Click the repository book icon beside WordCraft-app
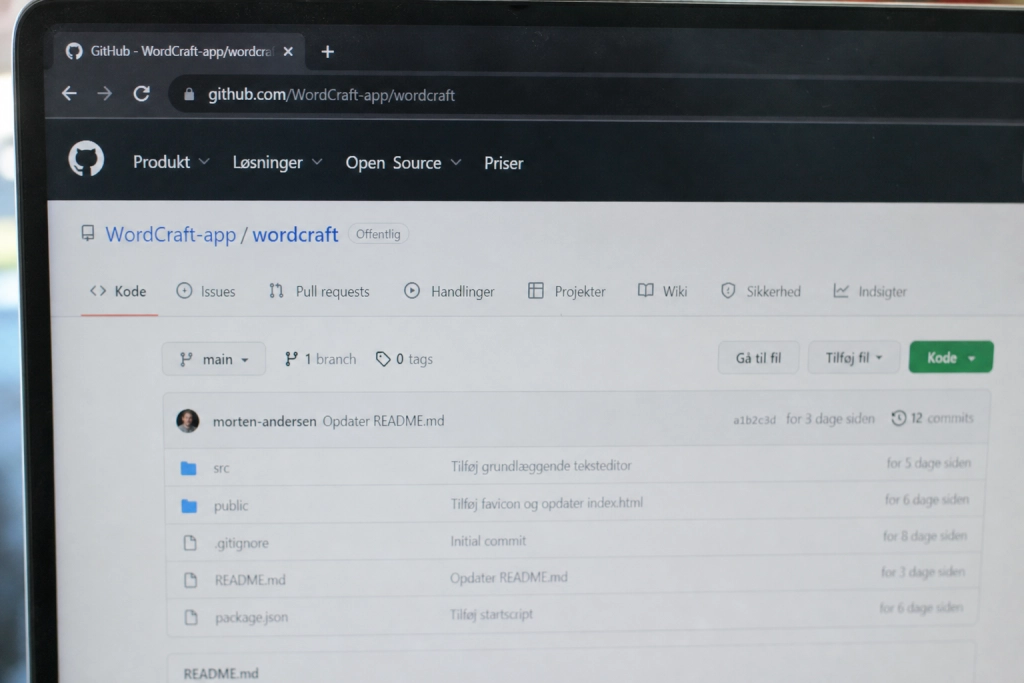 click(88, 232)
